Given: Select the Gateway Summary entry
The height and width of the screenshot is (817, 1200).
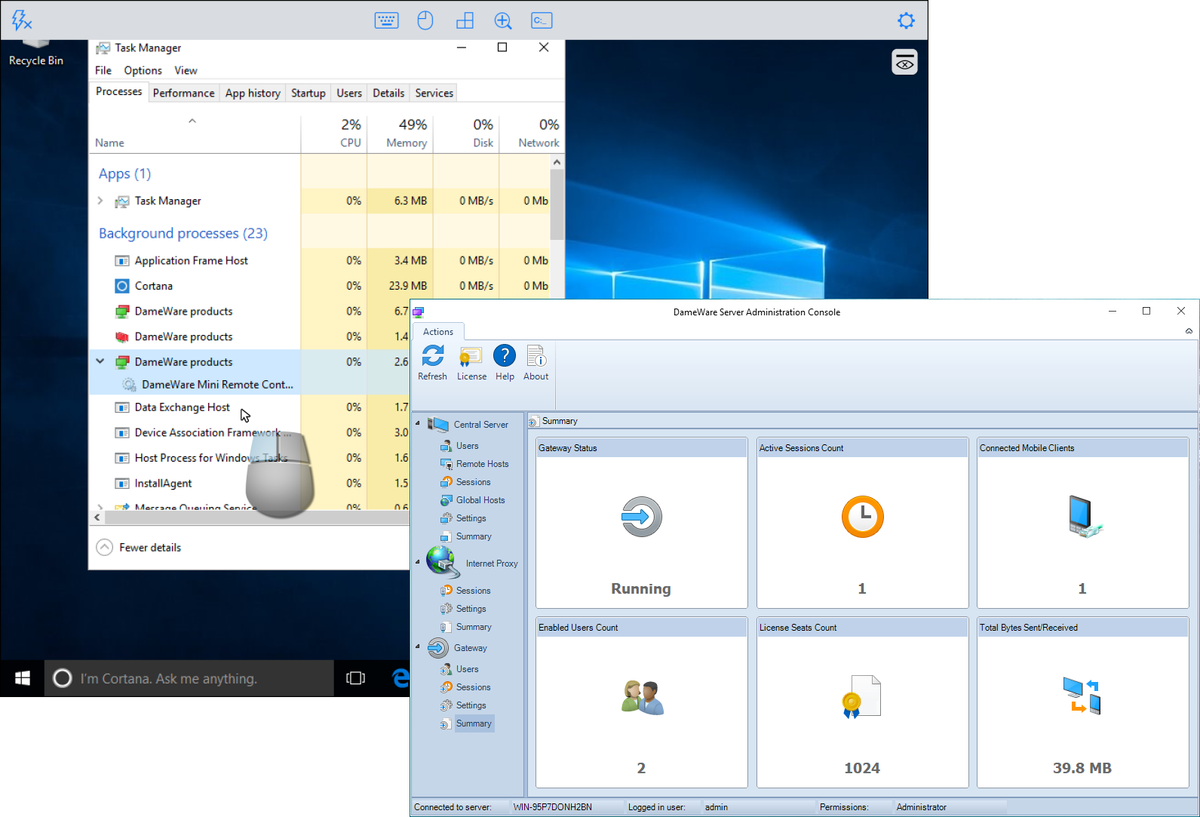Looking at the screenshot, I should pyautogui.click(x=471, y=723).
